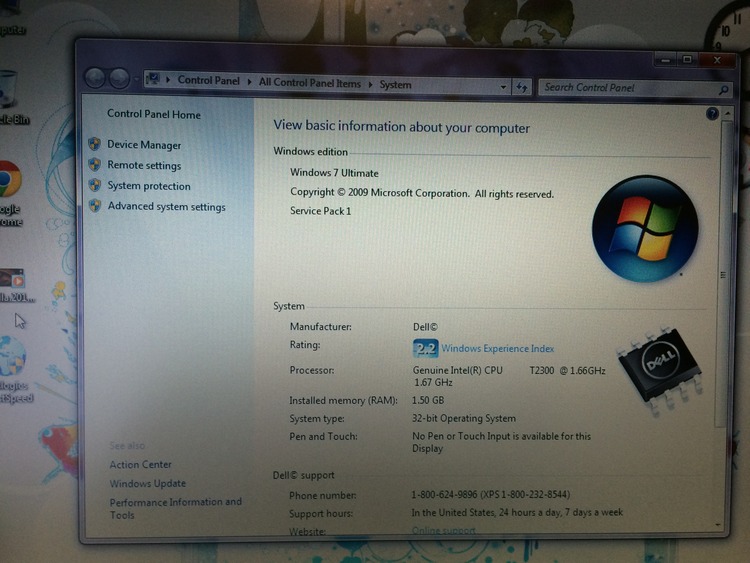The height and width of the screenshot is (563, 750).
Task: Click the Windows 7 Ultimate text
Action: click(334, 173)
